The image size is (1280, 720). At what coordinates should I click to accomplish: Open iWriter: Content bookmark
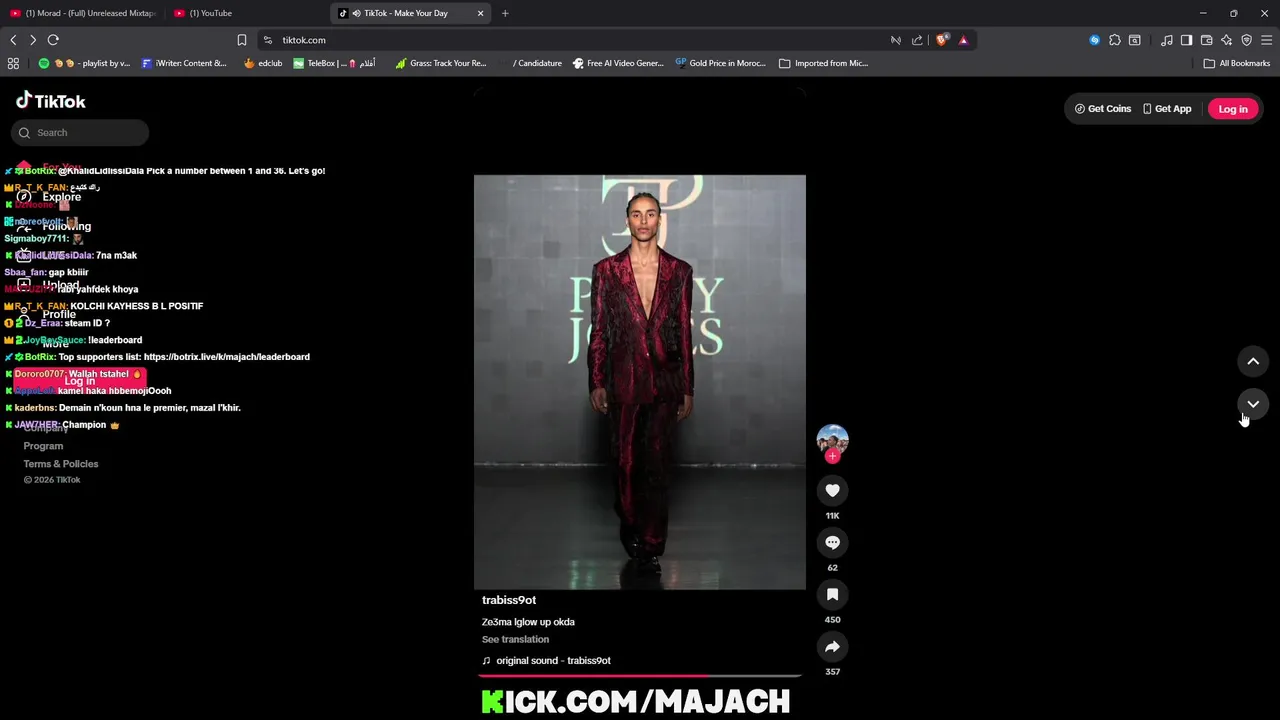point(184,63)
